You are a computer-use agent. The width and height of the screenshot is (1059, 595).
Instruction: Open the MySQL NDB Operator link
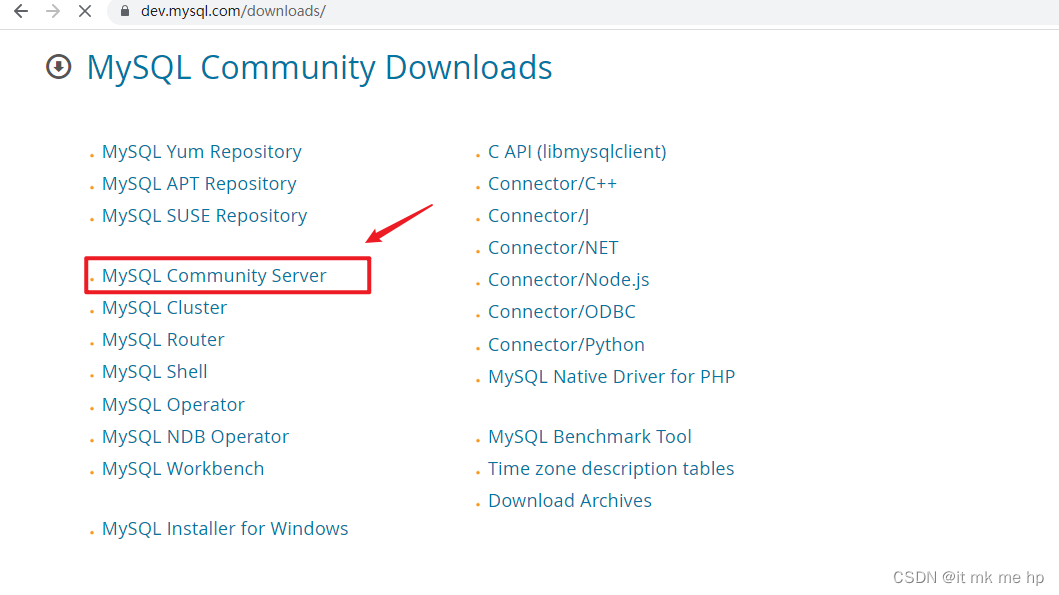pyautogui.click(x=195, y=436)
